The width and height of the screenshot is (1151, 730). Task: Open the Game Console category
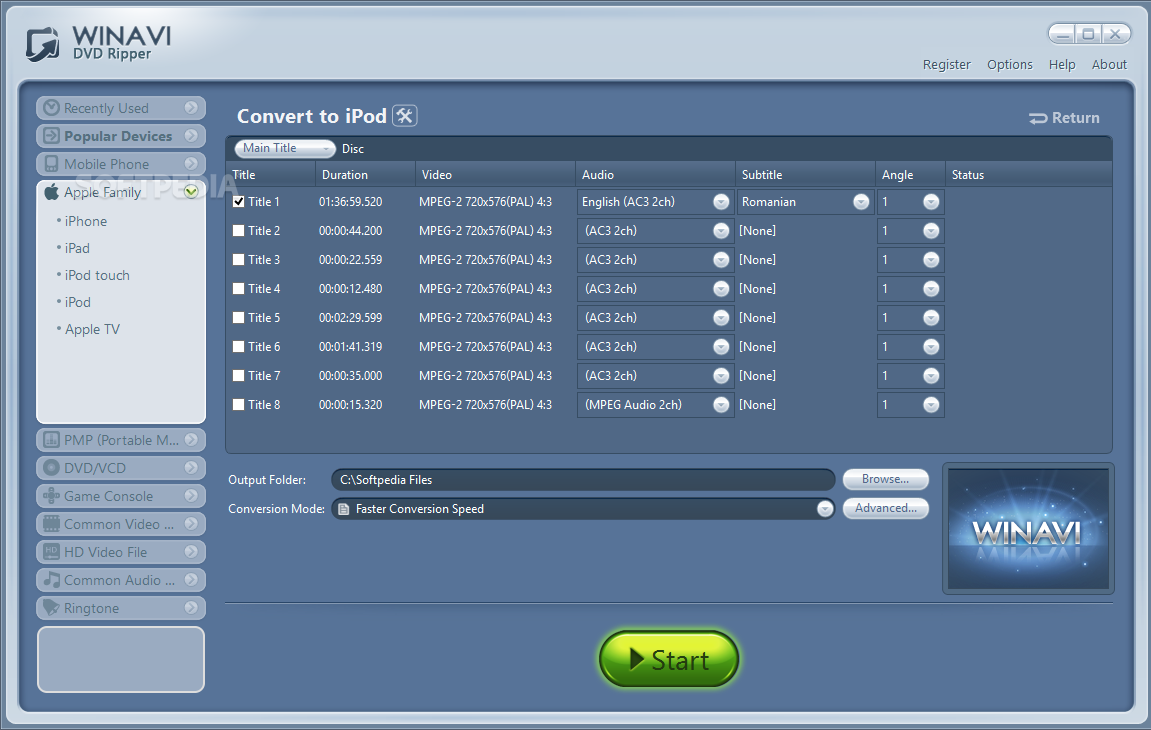120,496
